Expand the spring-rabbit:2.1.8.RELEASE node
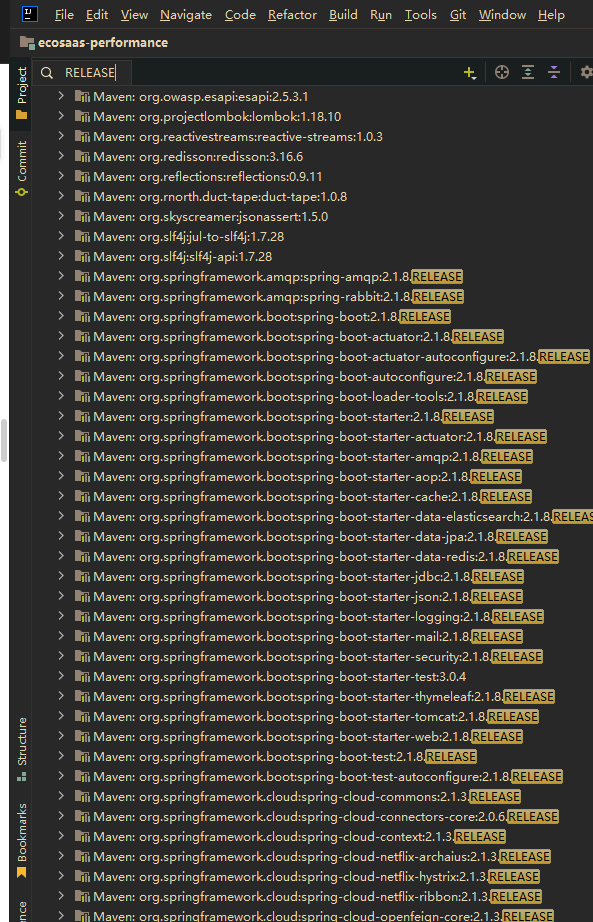593x922 pixels. pos(61,296)
